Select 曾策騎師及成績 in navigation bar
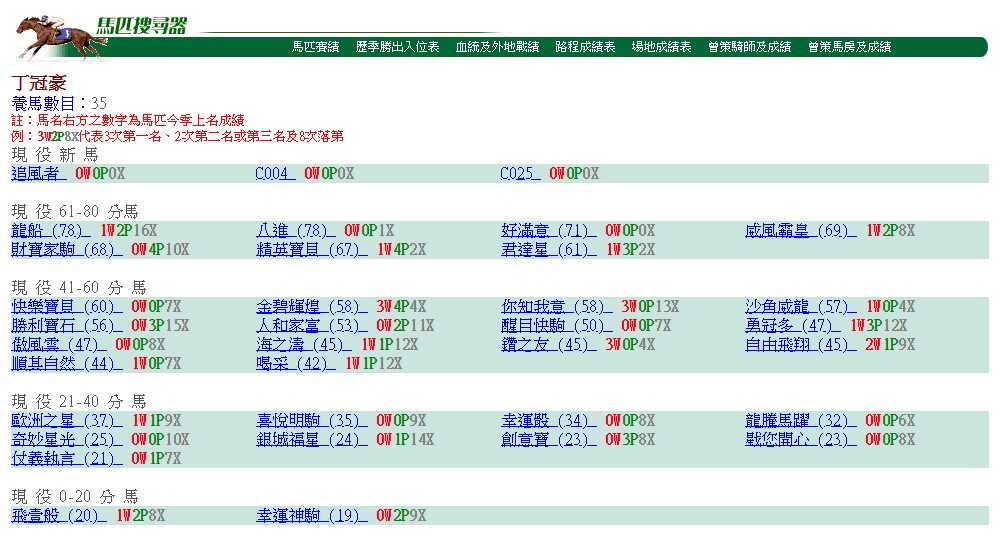The height and width of the screenshot is (539, 1007). 749,47
